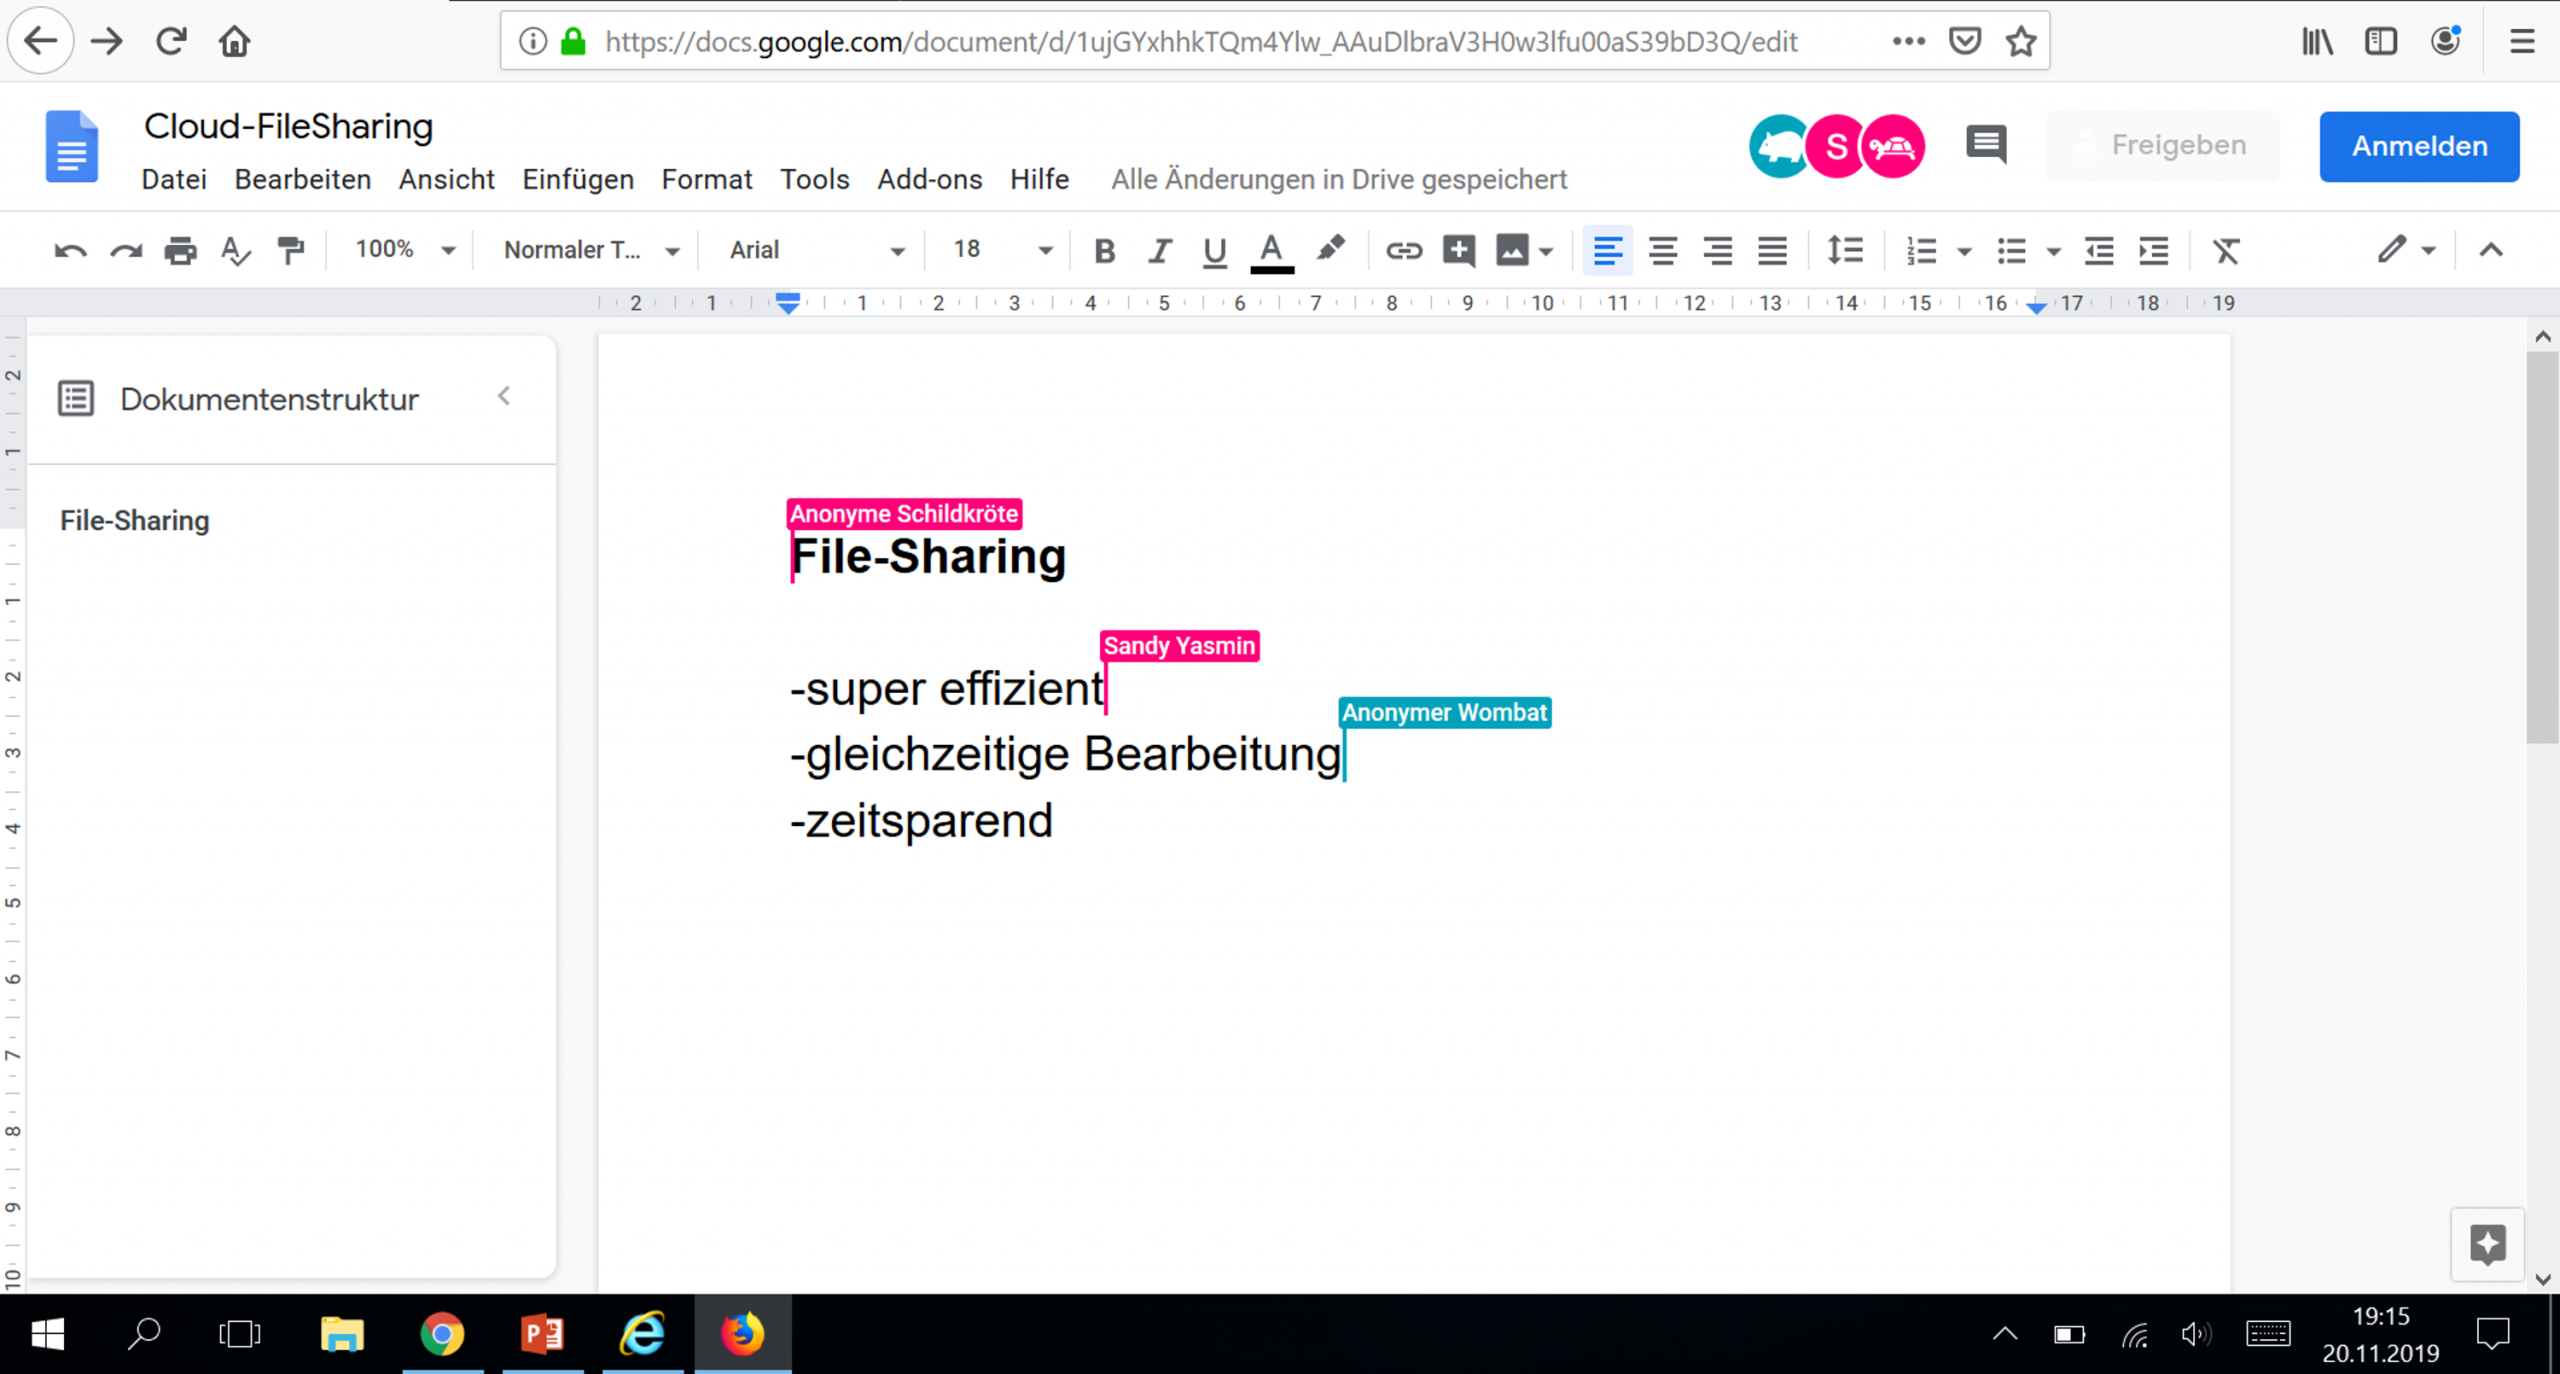Viewport: 2560px width, 1374px height.
Task: Collapse the Dokumentenstruktur panel arrow
Action: coord(504,397)
